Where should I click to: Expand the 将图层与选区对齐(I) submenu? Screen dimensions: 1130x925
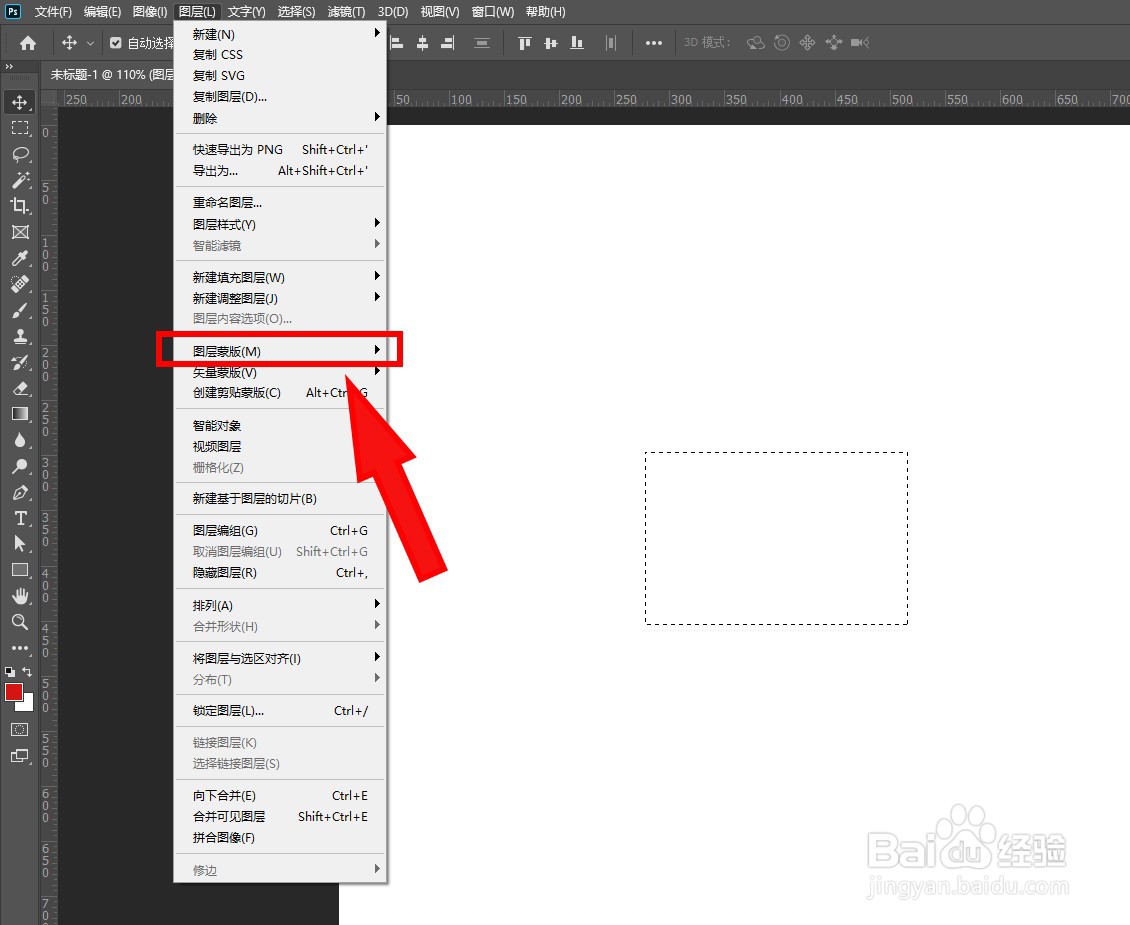tap(280, 658)
